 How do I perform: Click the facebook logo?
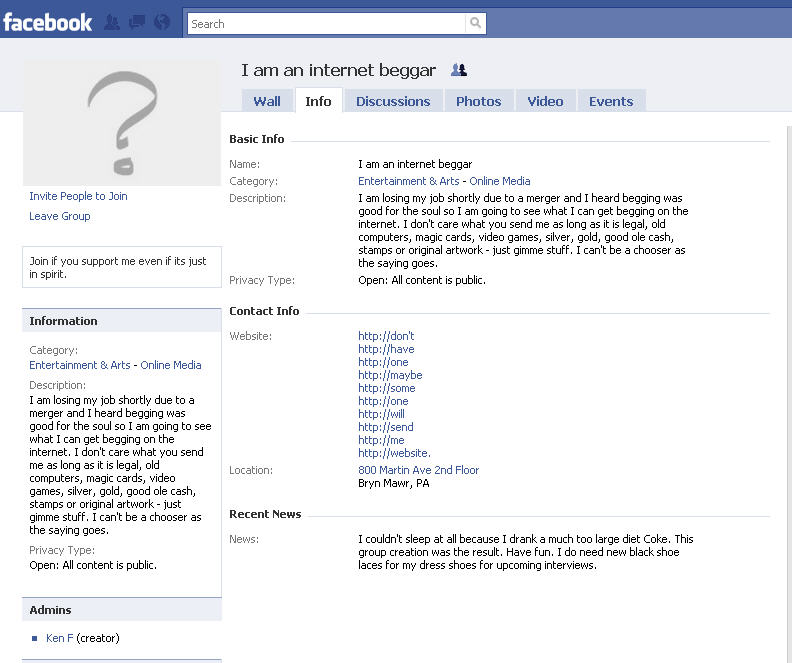click(47, 23)
